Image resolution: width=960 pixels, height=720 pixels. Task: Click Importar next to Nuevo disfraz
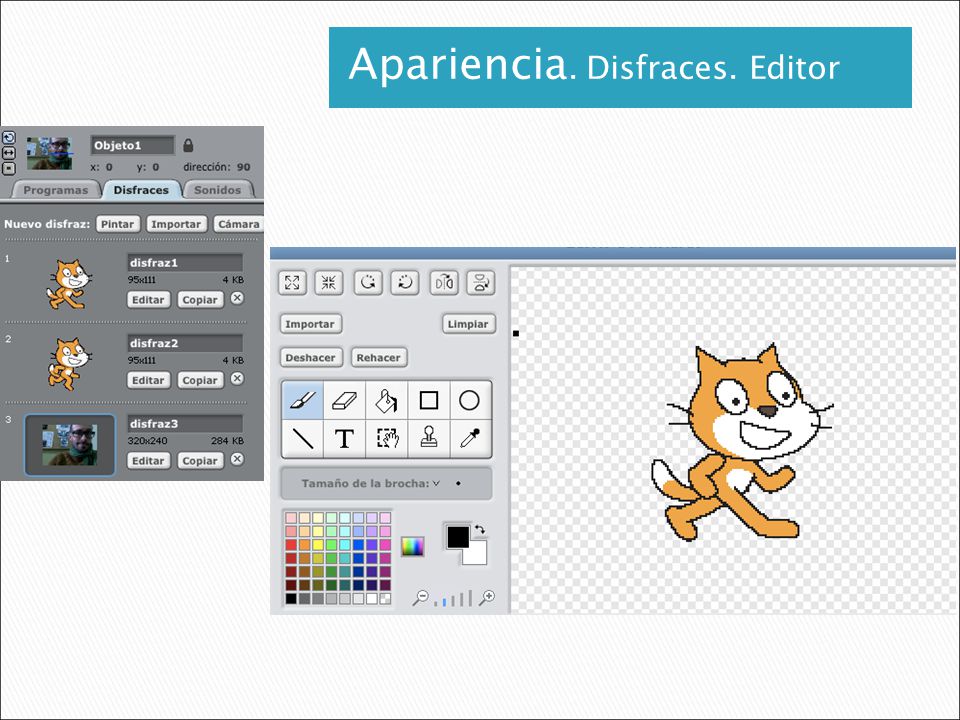click(176, 224)
